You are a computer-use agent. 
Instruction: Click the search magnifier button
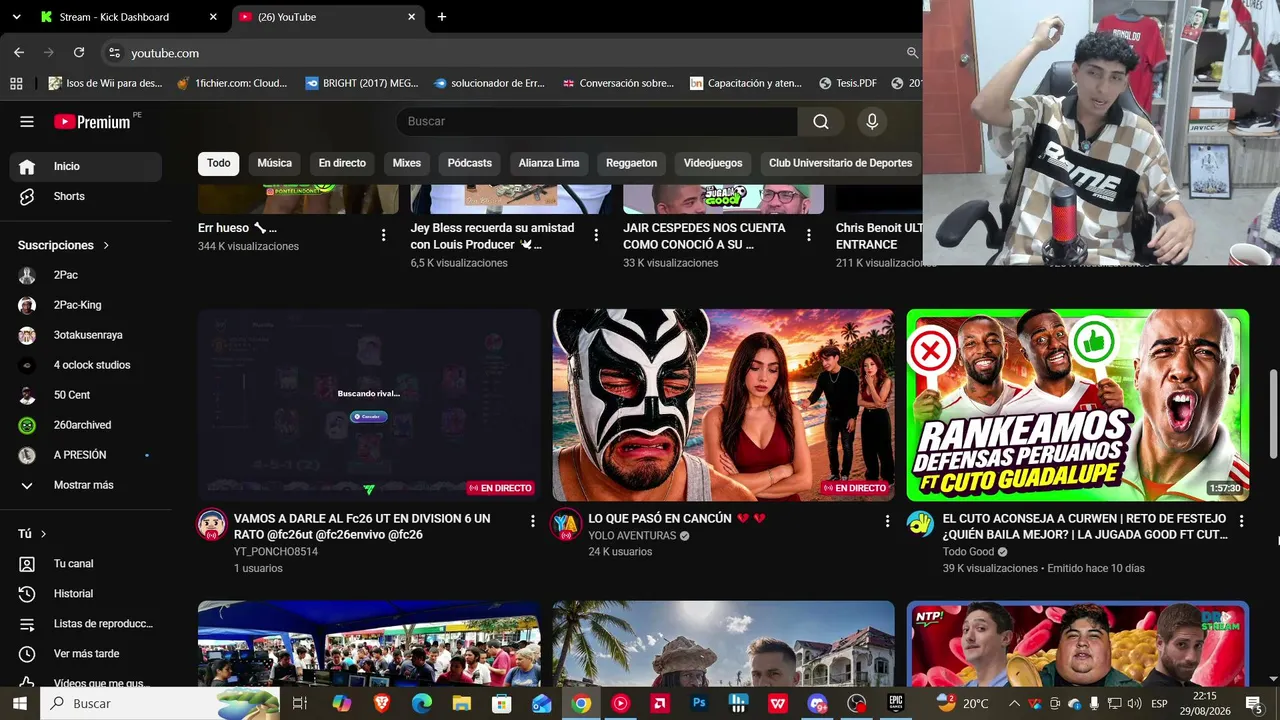(x=821, y=122)
